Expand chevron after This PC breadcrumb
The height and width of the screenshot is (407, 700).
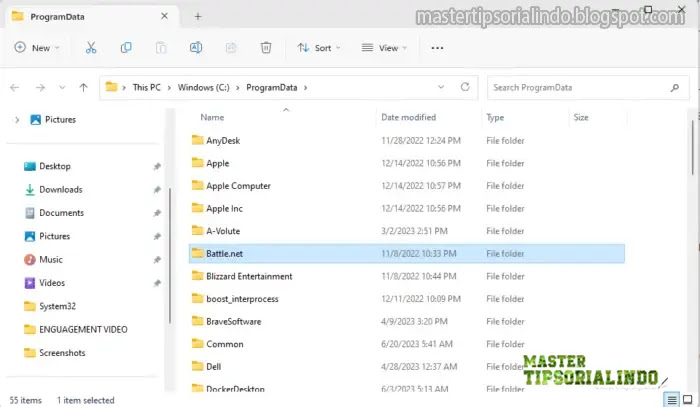coord(169,87)
